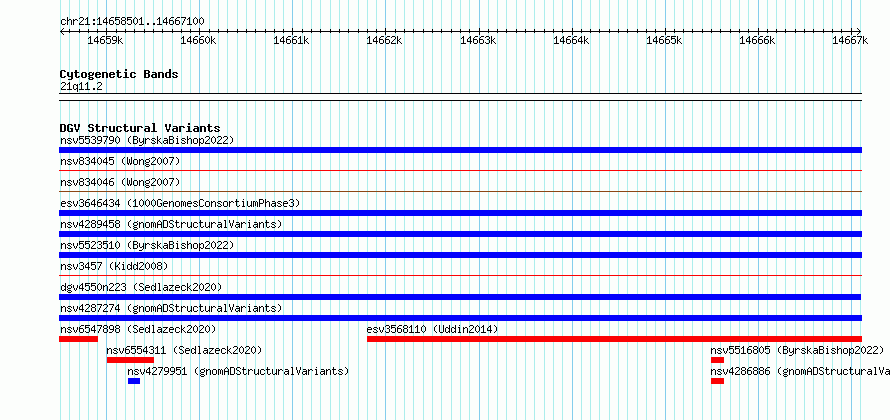Image resolution: width=890 pixels, height=420 pixels.
Task: Open variant nsv834045 (Wong2007) label
Action: pyautogui.click(x=120, y=161)
